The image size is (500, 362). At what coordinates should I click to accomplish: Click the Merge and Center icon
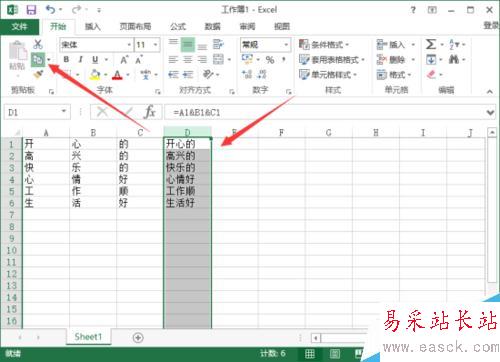pos(219,60)
